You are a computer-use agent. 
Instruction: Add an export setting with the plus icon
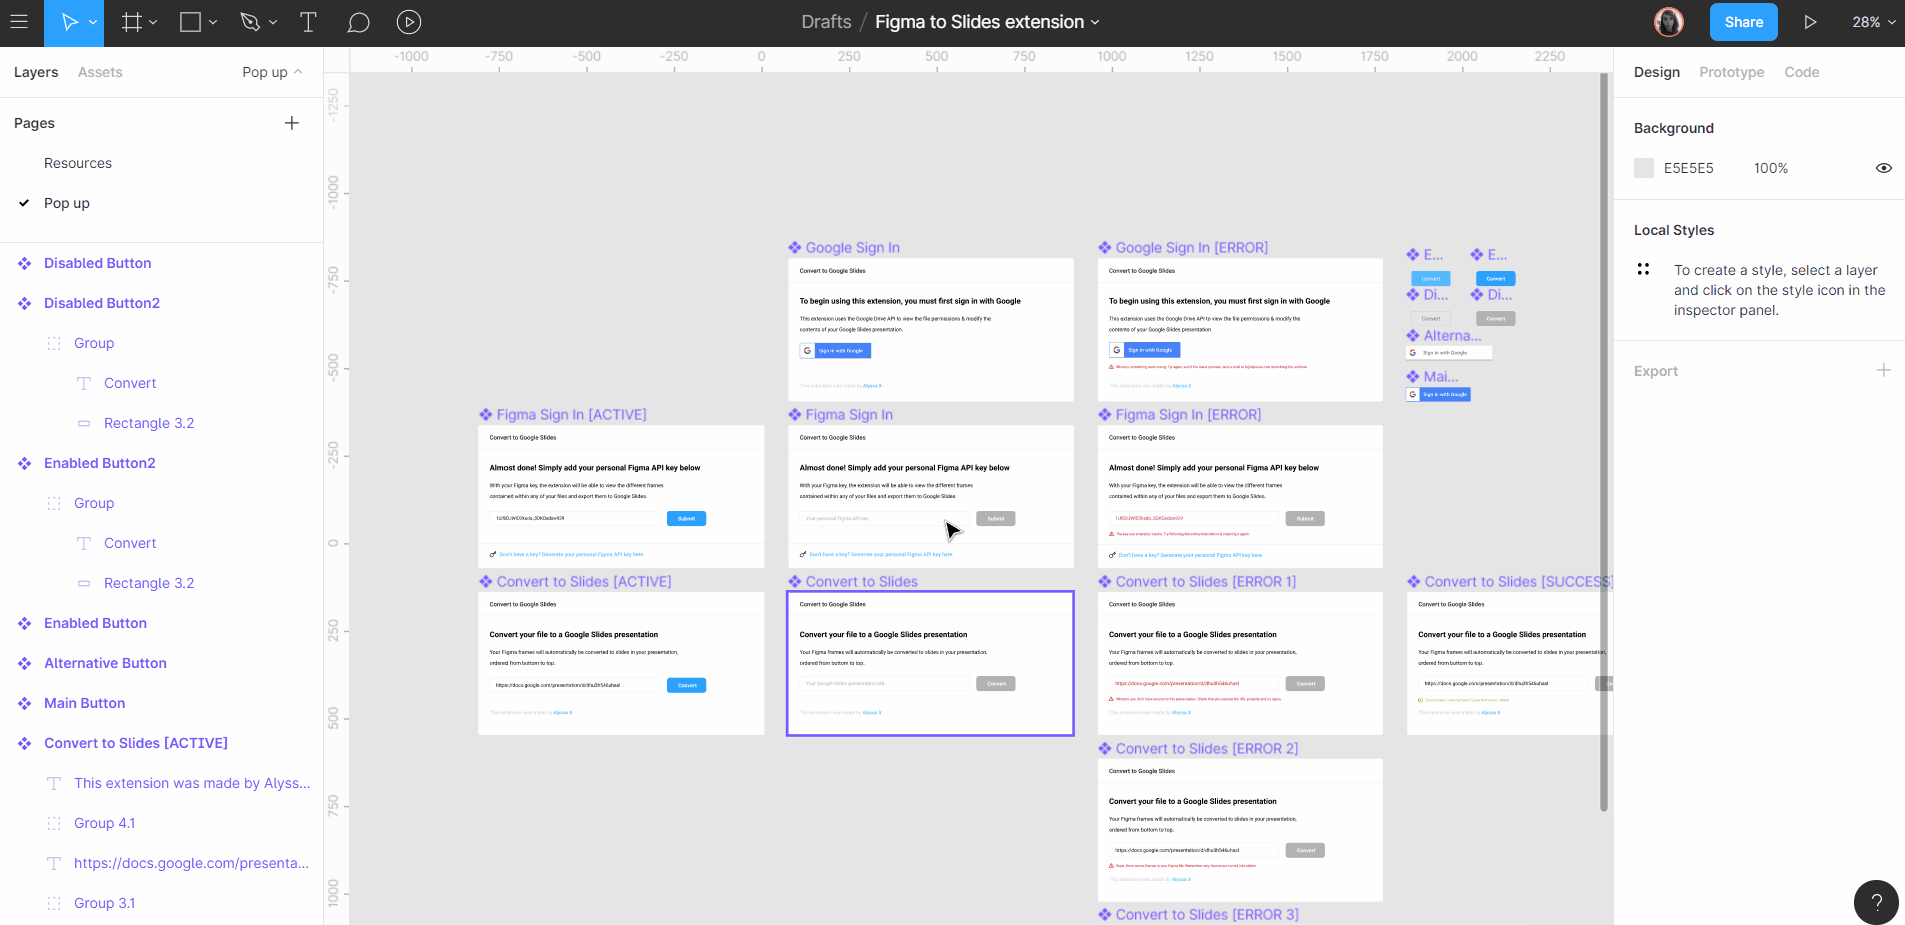click(1884, 370)
